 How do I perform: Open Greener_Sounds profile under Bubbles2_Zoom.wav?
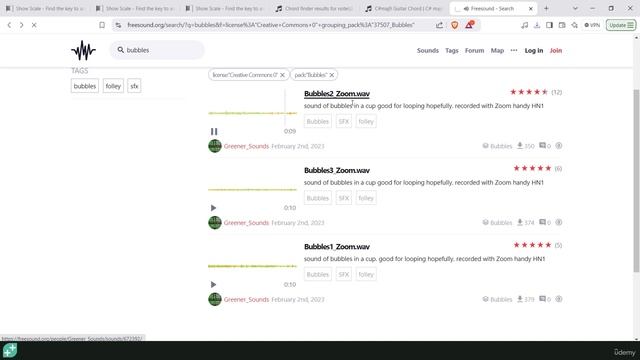pyautogui.click(x=246, y=146)
